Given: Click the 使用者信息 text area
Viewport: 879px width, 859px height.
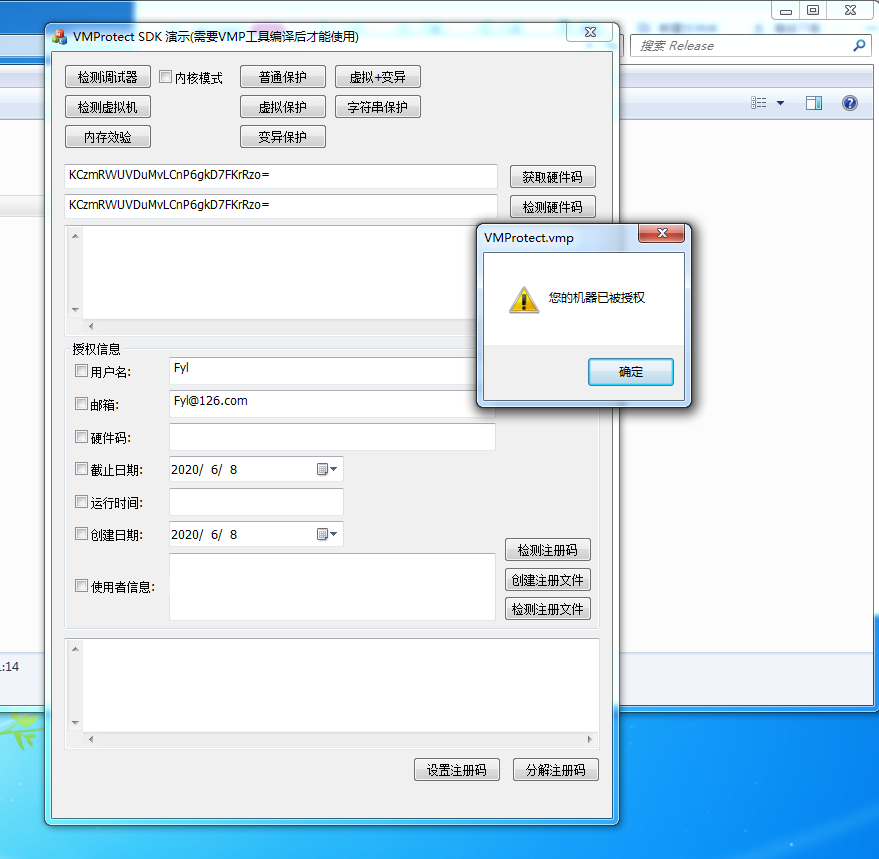Looking at the screenshot, I should 332,587.
